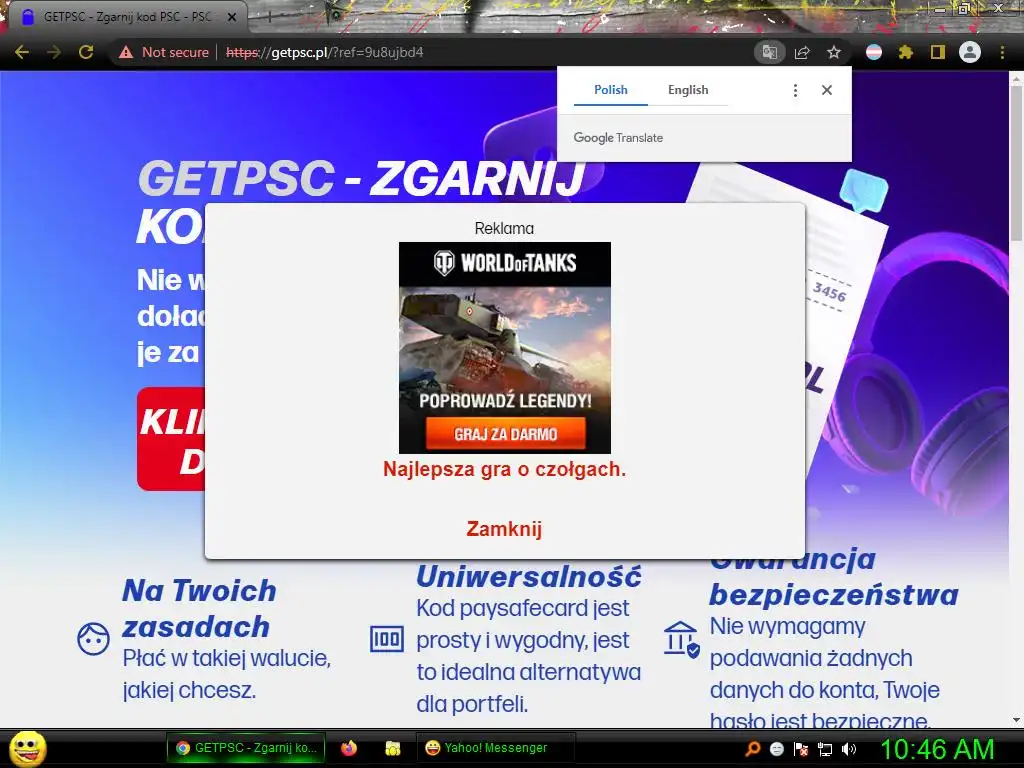The width and height of the screenshot is (1024, 768).
Task: Reload the getpsc.pl page
Action: pos(86,52)
